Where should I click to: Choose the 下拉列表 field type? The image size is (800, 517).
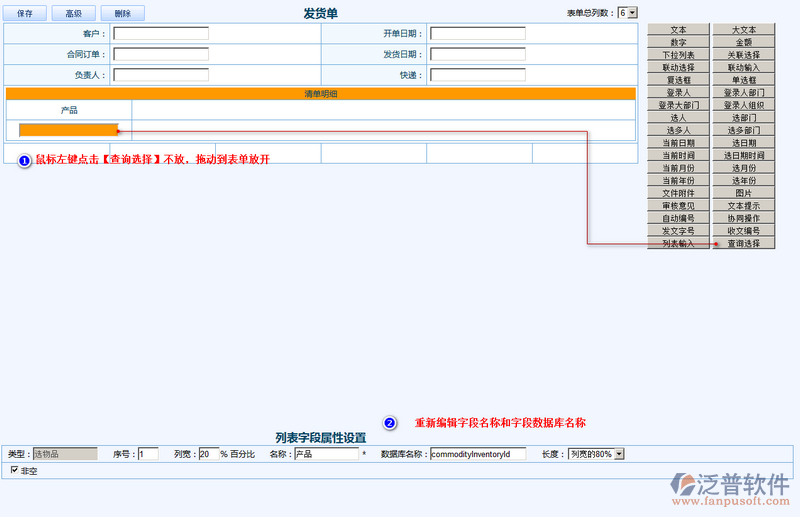click(x=678, y=55)
